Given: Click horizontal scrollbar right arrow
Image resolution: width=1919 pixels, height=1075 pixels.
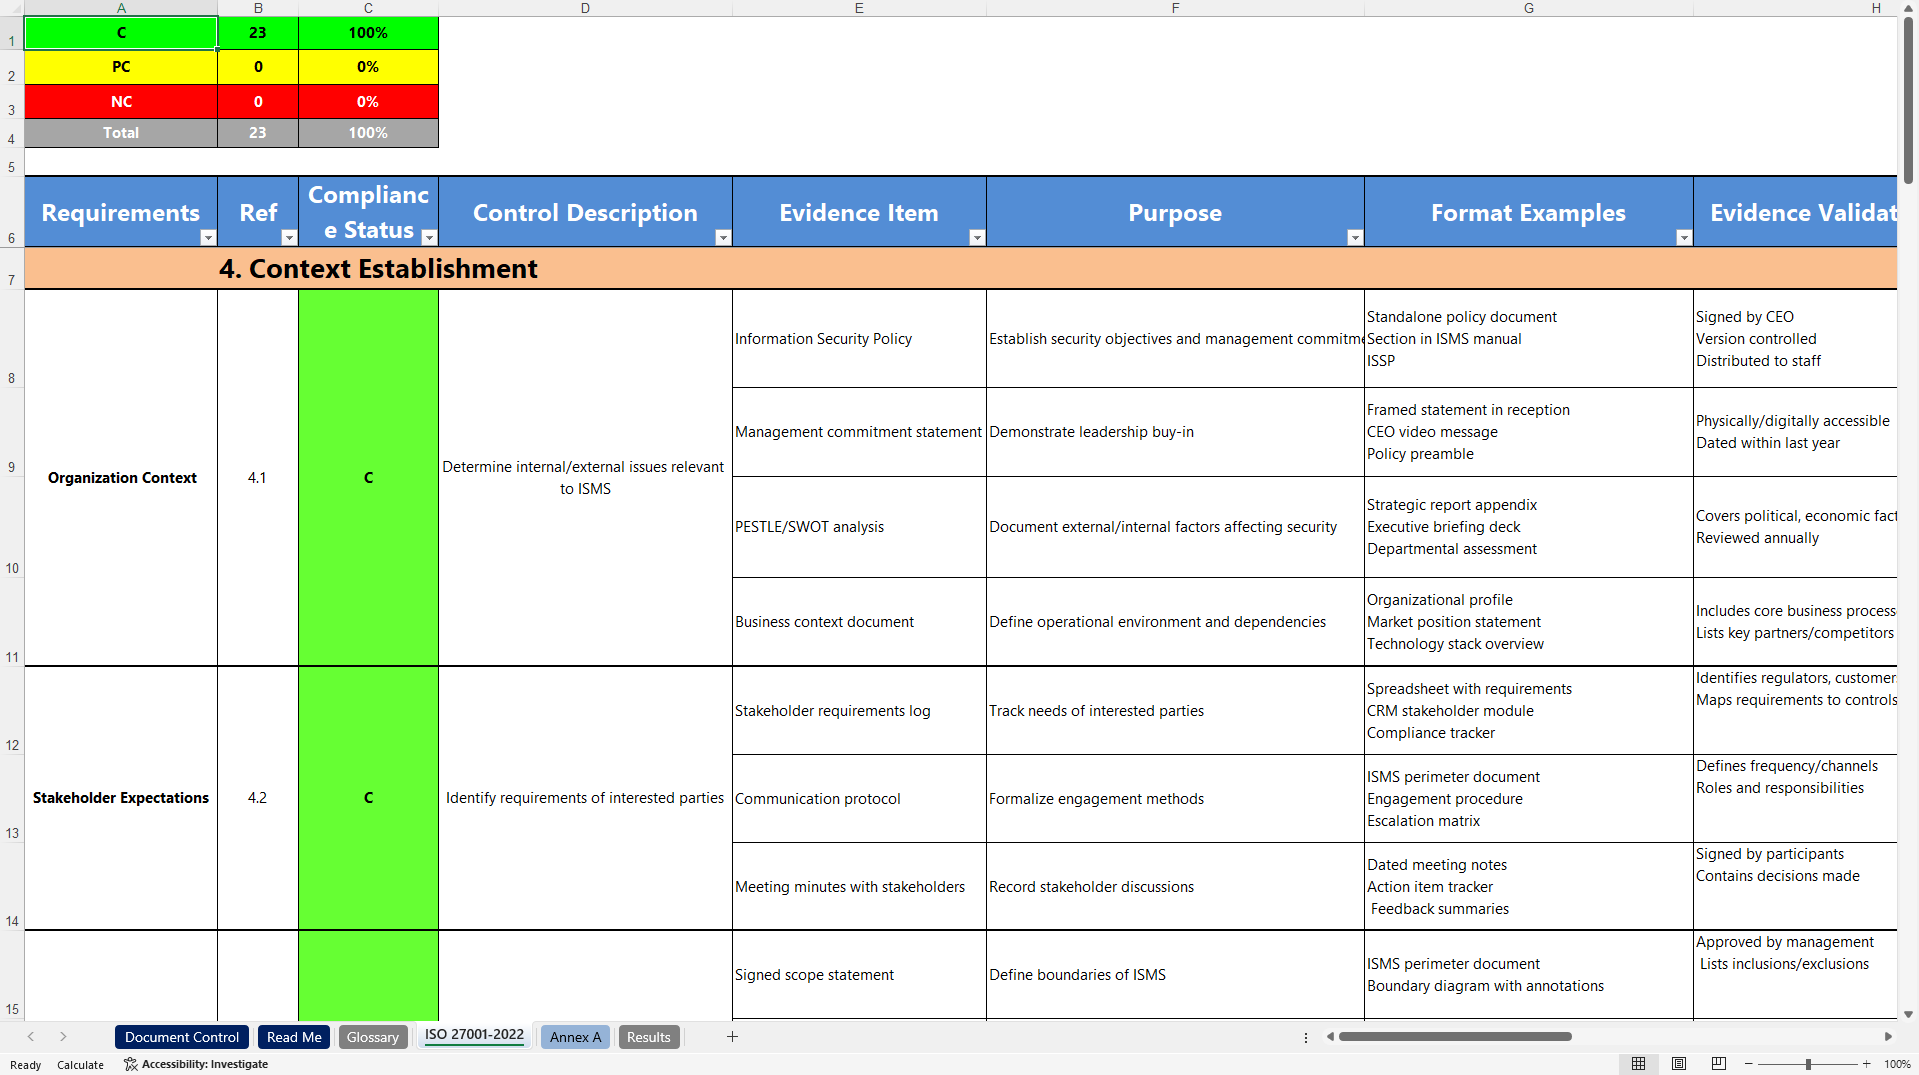Looking at the screenshot, I should click(x=1888, y=1037).
